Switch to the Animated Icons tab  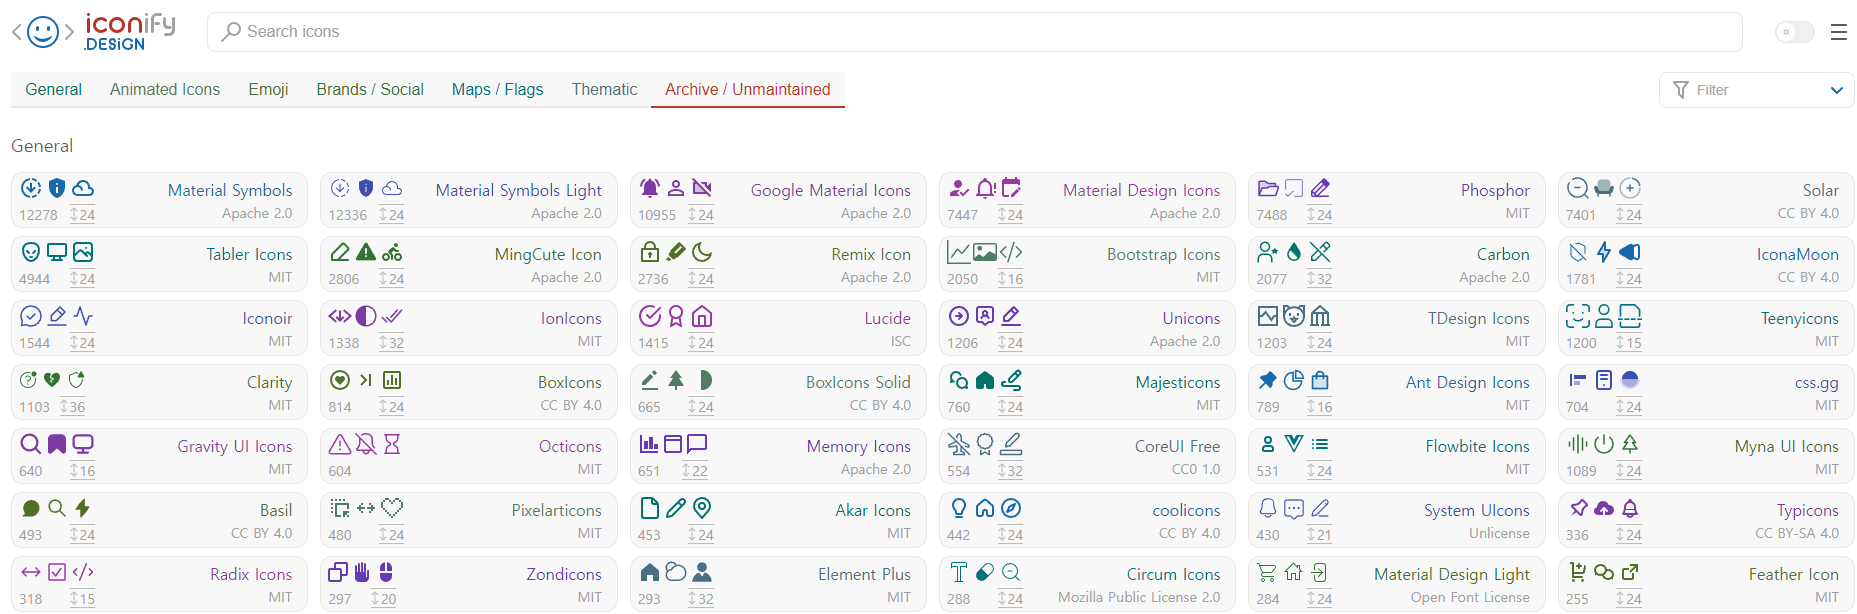click(165, 89)
